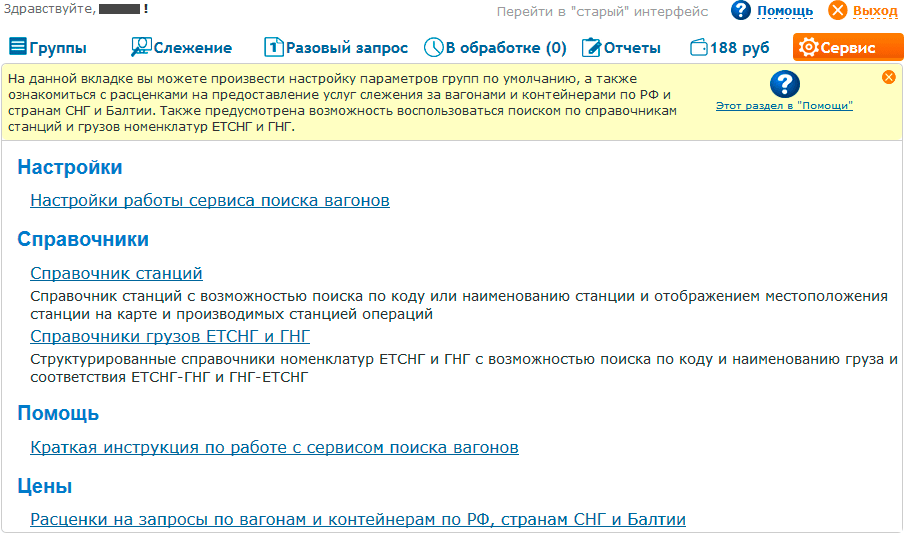Click the orange X exit icon
The width and height of the screenshot is (908, 538).
pos(838,11)
